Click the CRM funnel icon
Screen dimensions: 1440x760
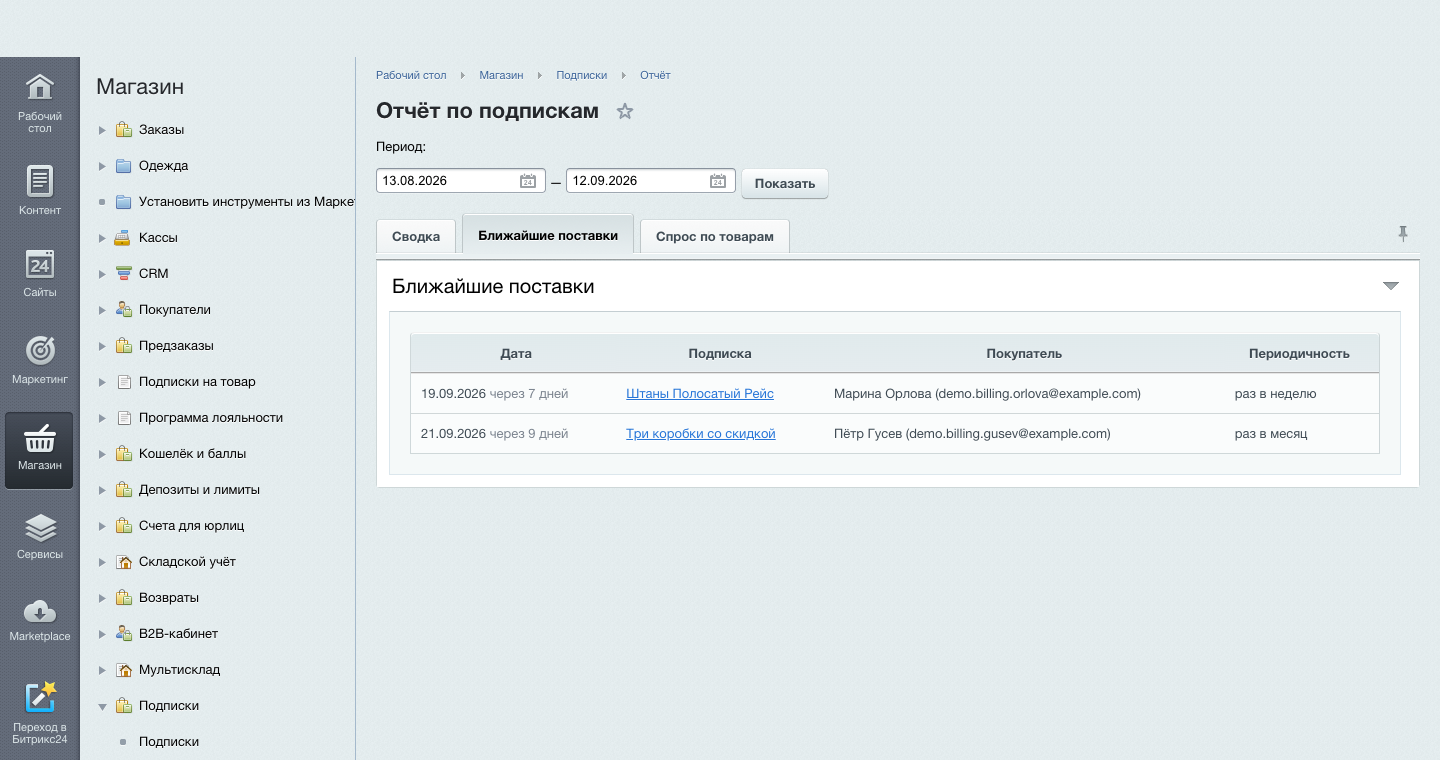click(x=124, y=273)
